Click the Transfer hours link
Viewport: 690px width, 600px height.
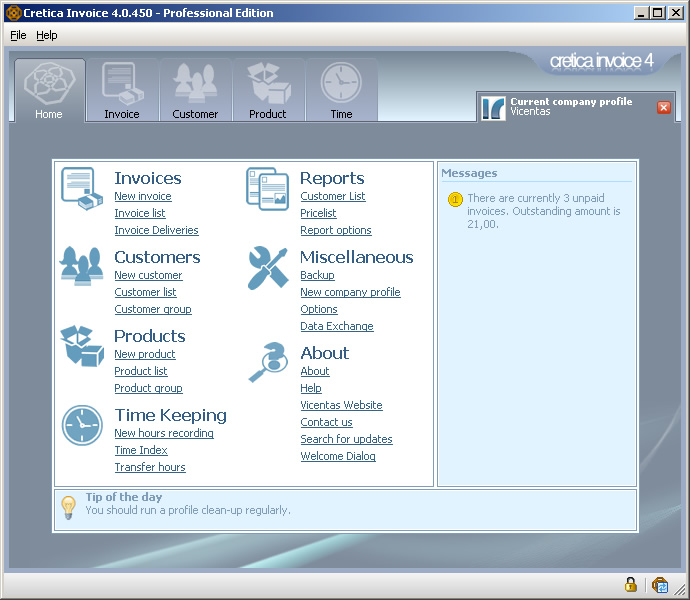click(x=150, y=467)
